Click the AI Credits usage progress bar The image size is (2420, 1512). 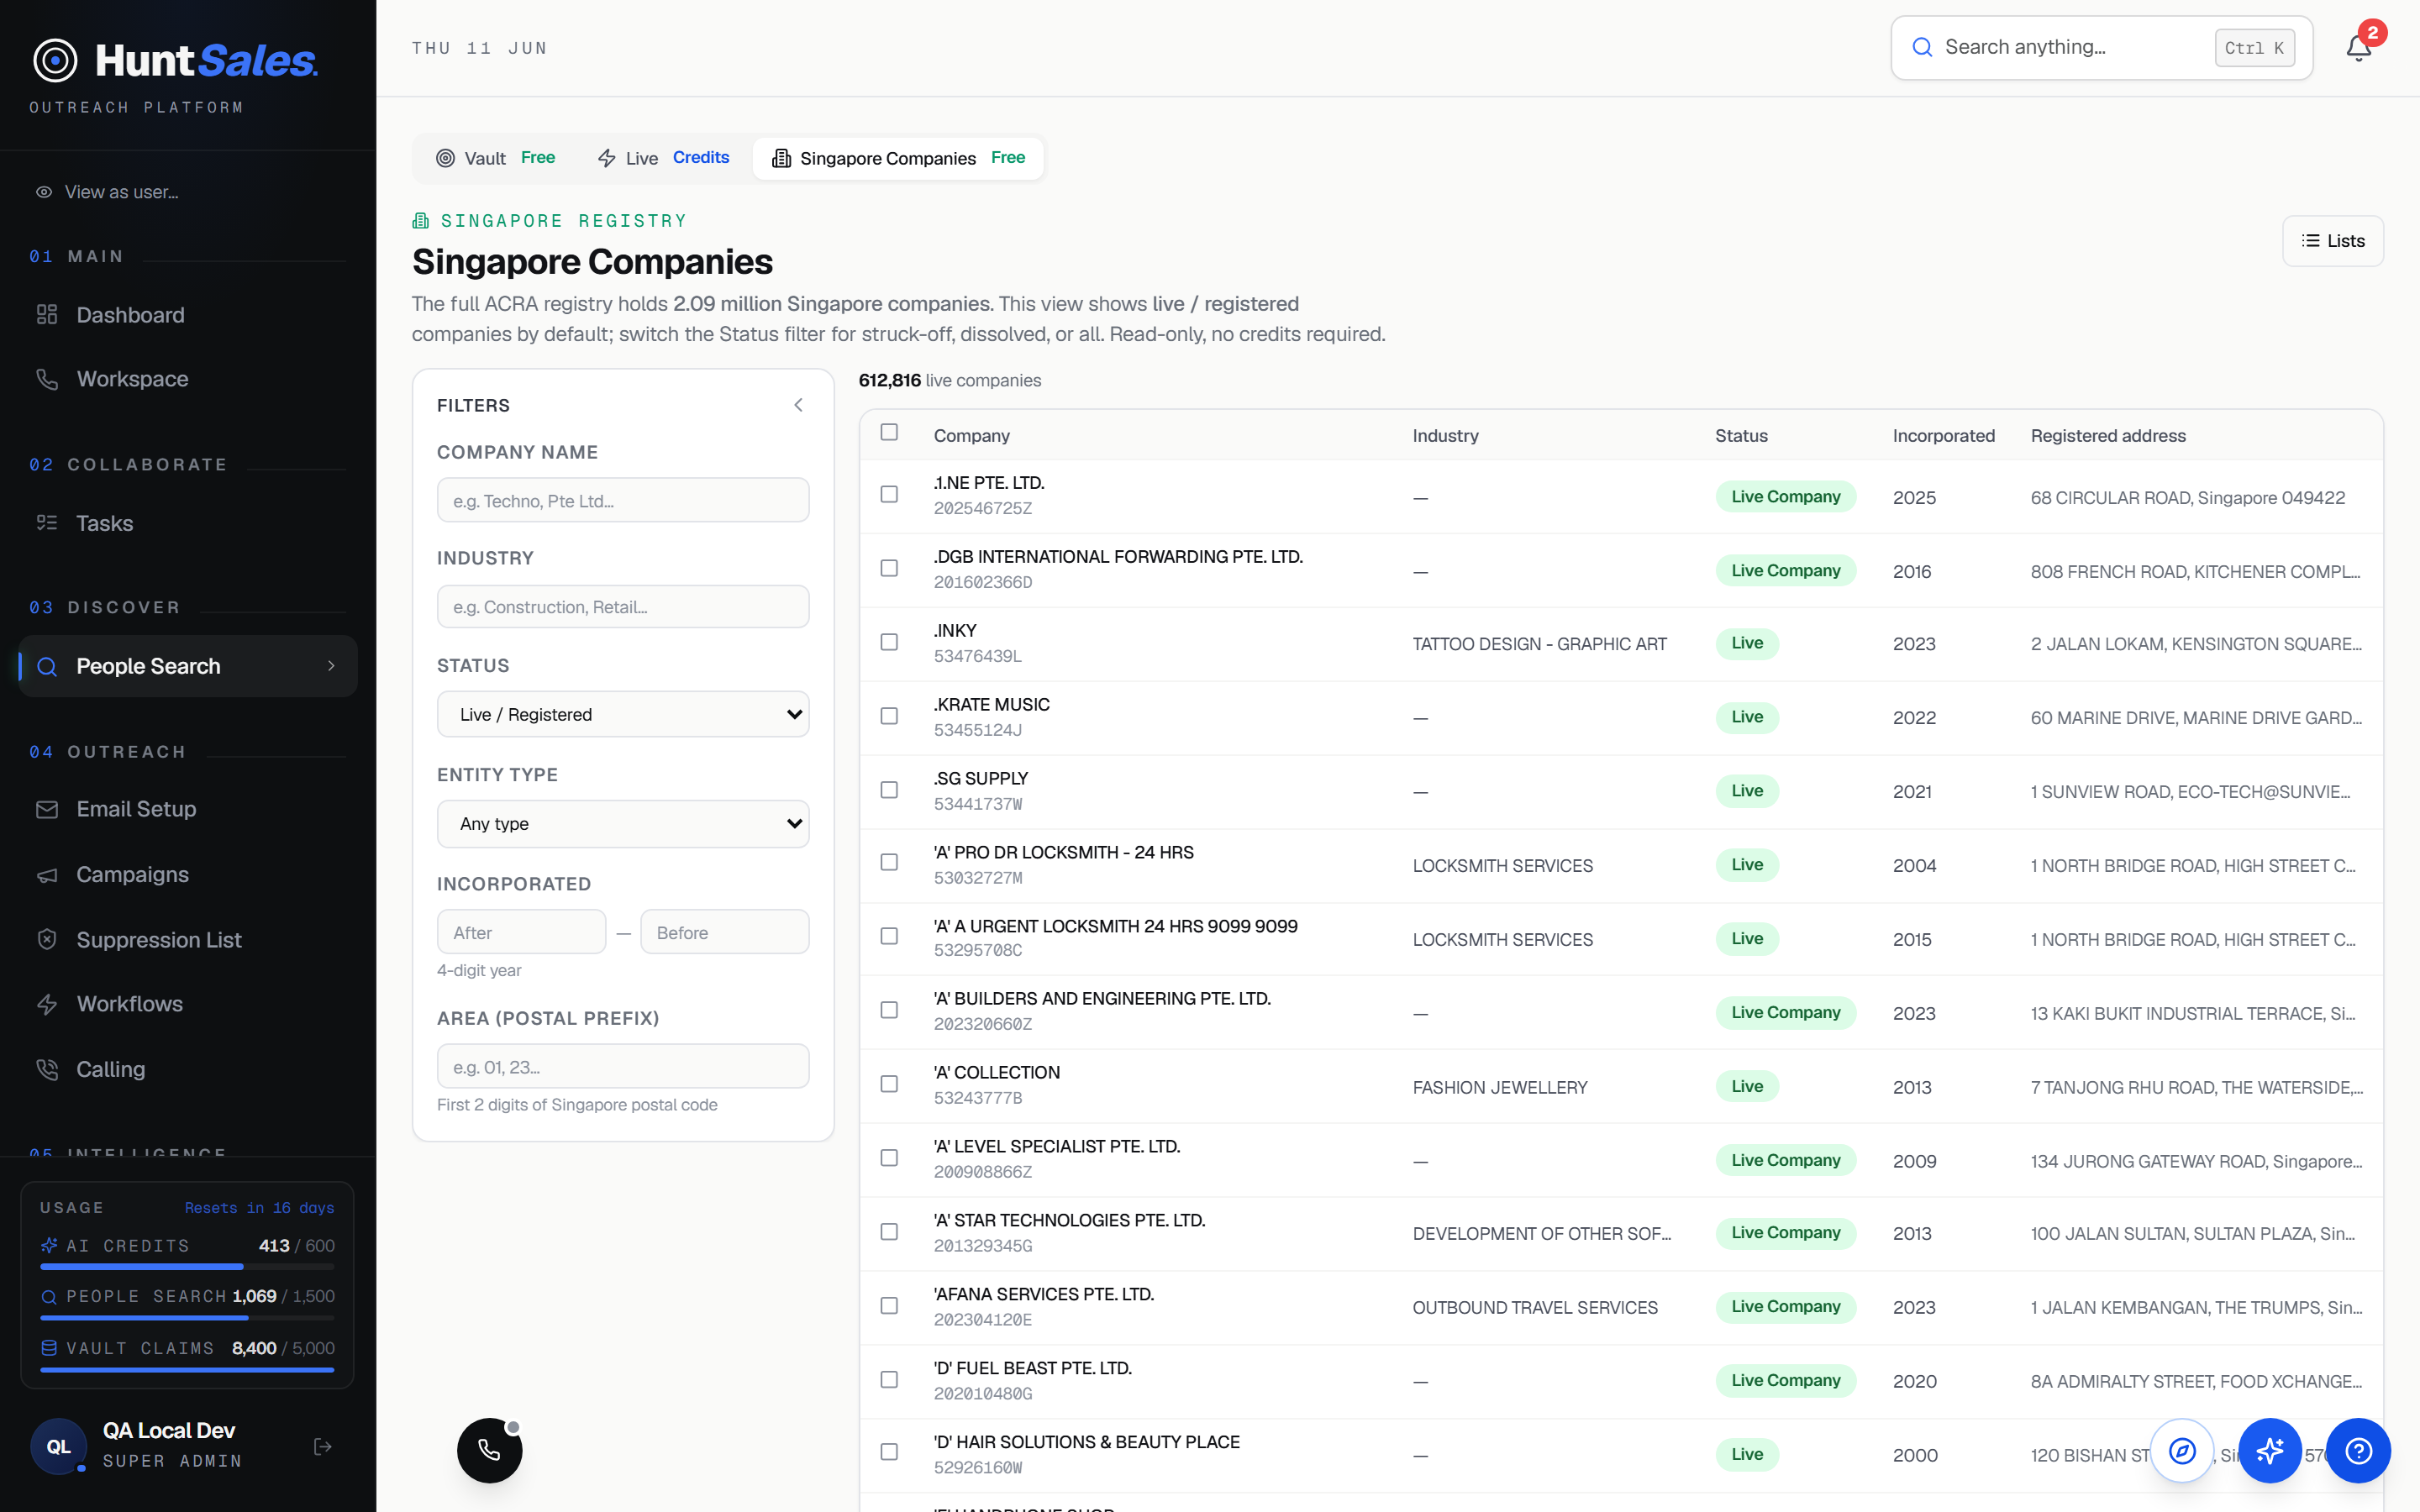pos(187,1267)
